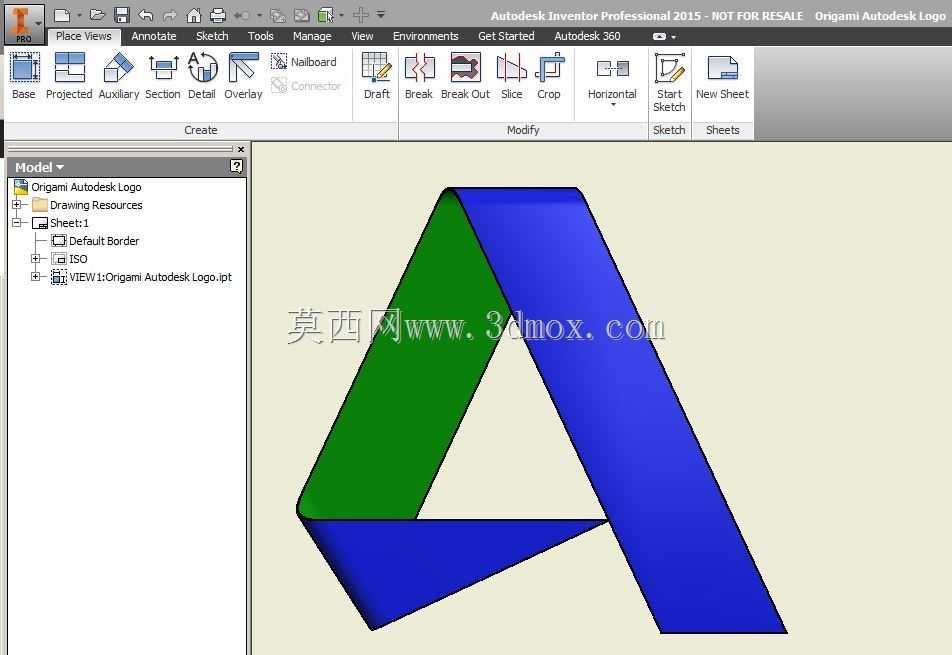The image size is (952, 655).
Task: Click the Connector tool
Action: coord(306,86)
